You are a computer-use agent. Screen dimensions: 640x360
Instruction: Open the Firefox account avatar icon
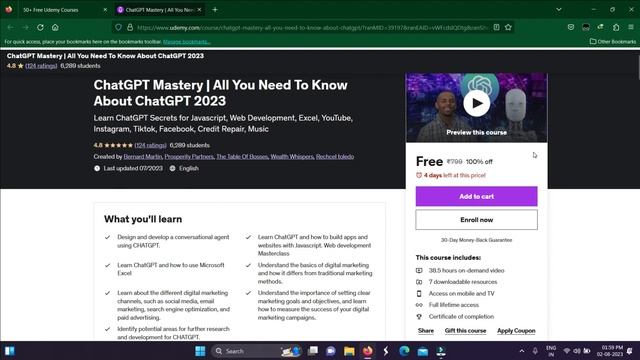[x=586, y=27]
